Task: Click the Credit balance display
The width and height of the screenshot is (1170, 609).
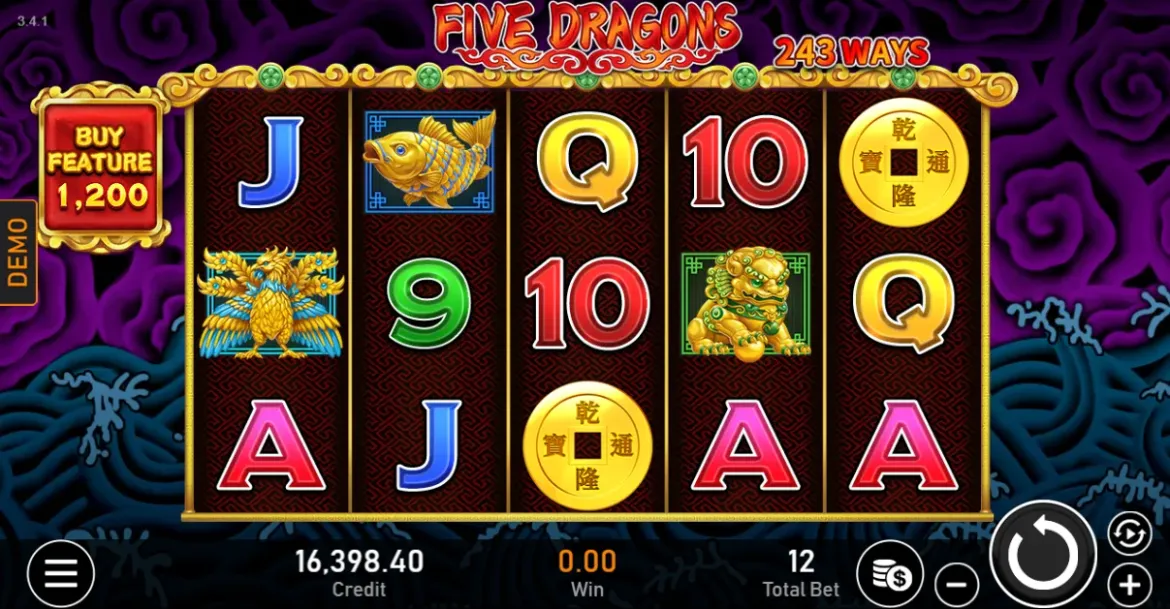Action: (x=359, y=572)
